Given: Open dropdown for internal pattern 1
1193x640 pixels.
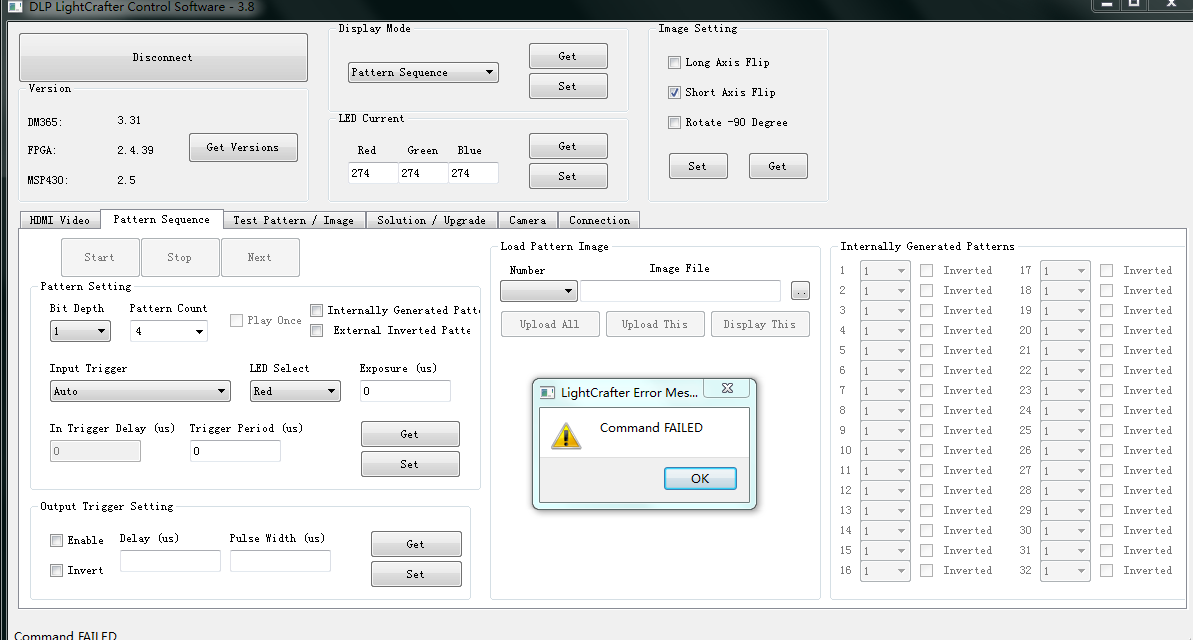Looking at the screenshot, I should tap(885, 271).
